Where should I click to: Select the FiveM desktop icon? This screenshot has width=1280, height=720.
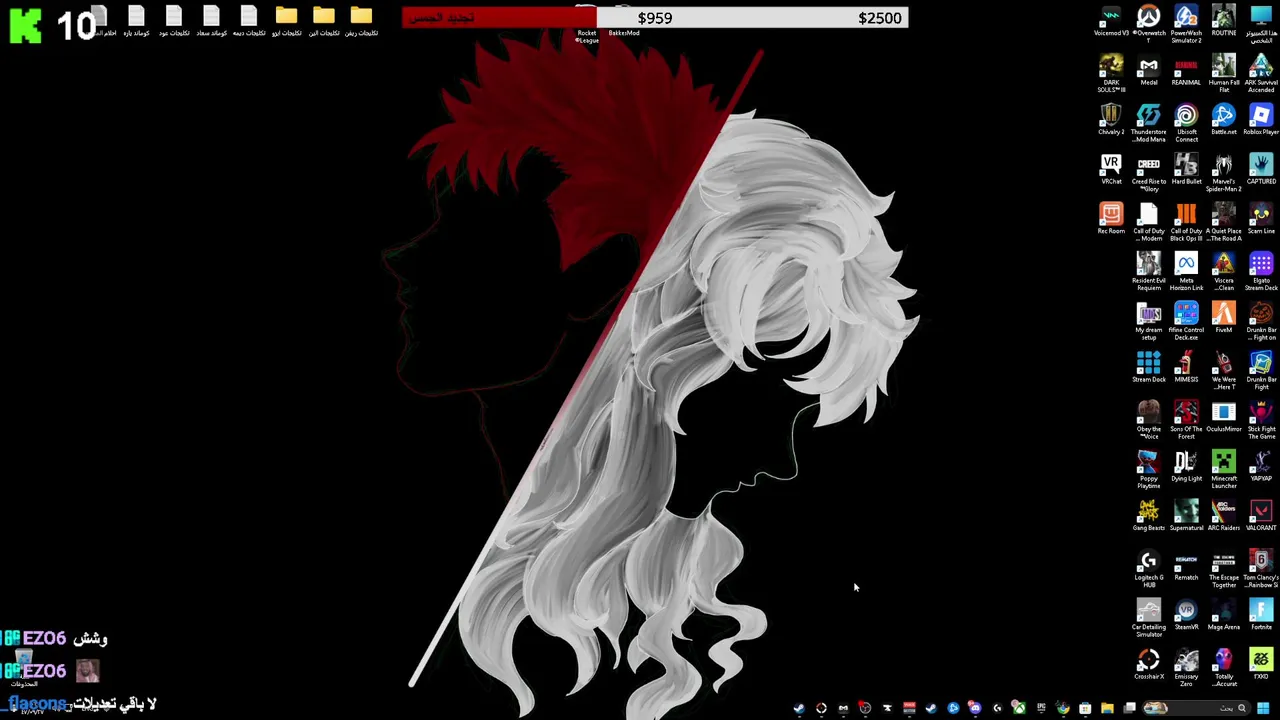tap(1223, 318)
